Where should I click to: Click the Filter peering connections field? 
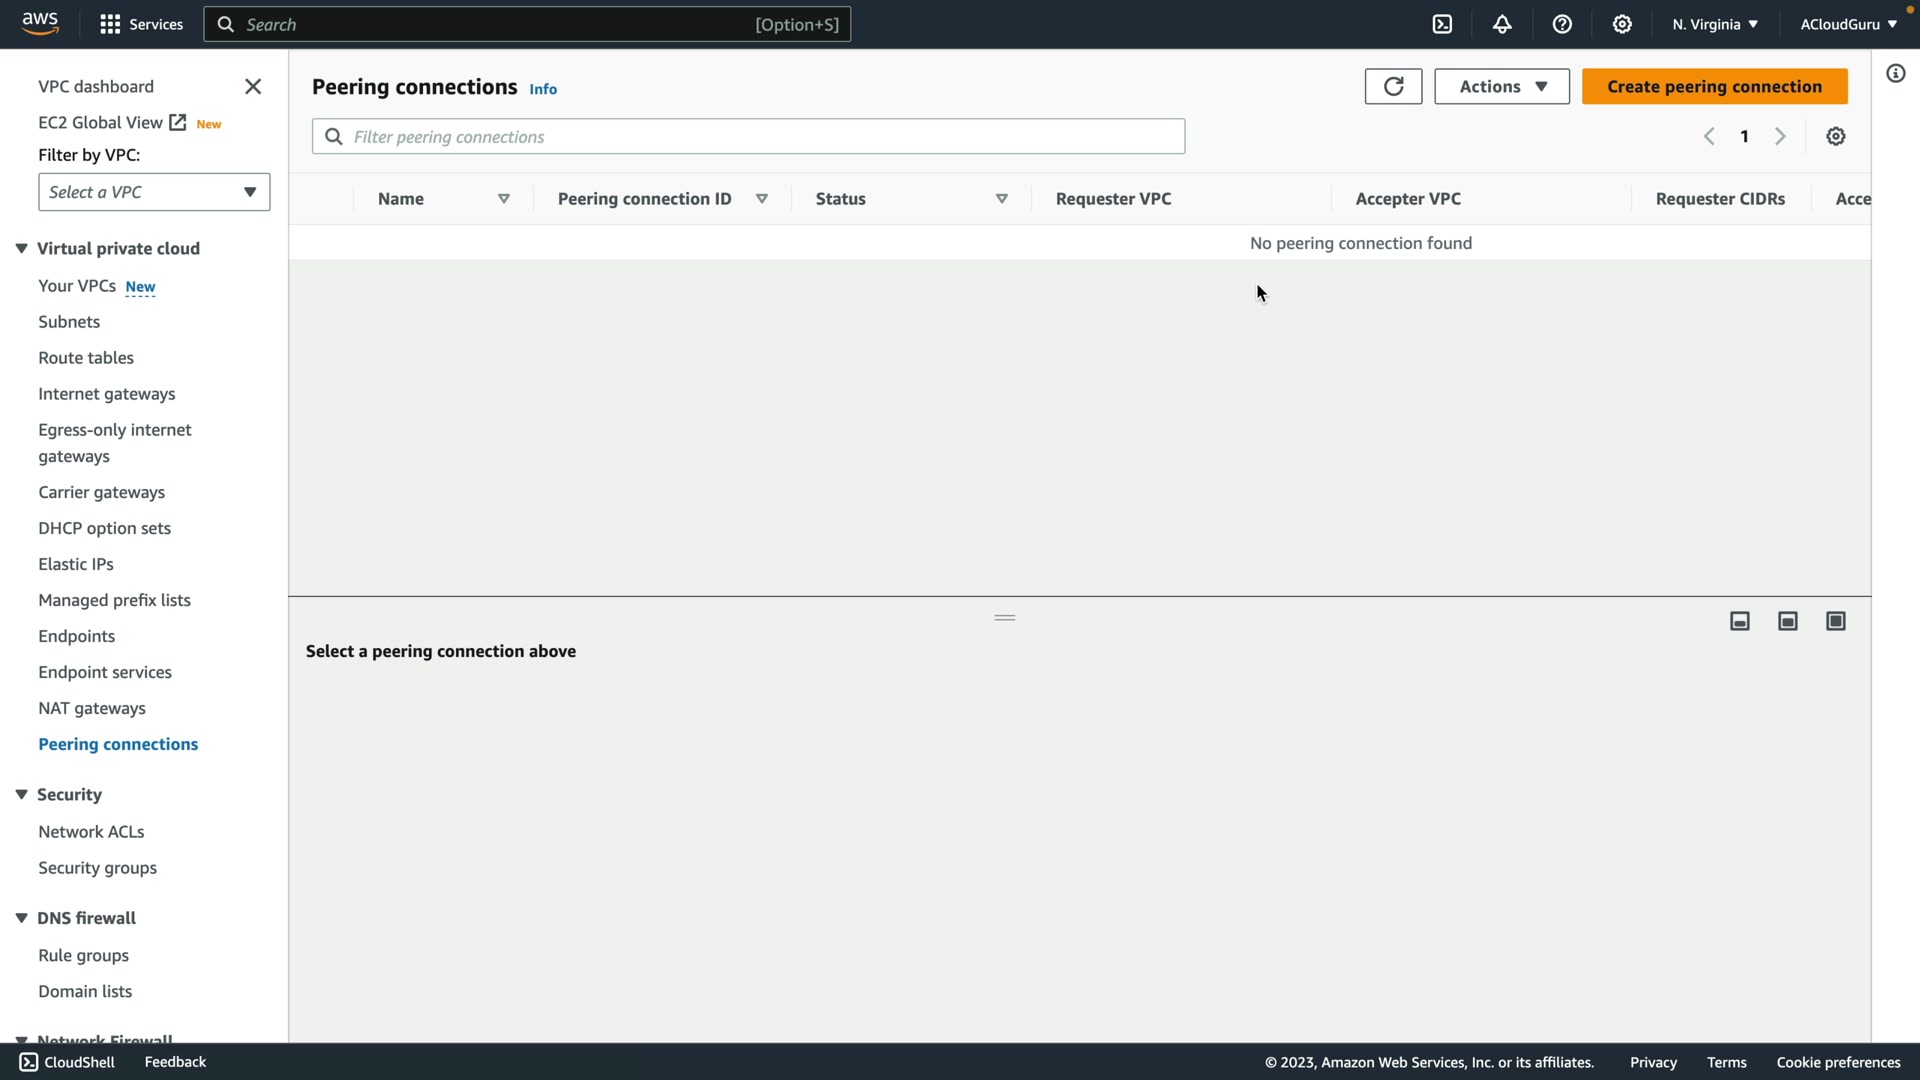pos(748,137)
